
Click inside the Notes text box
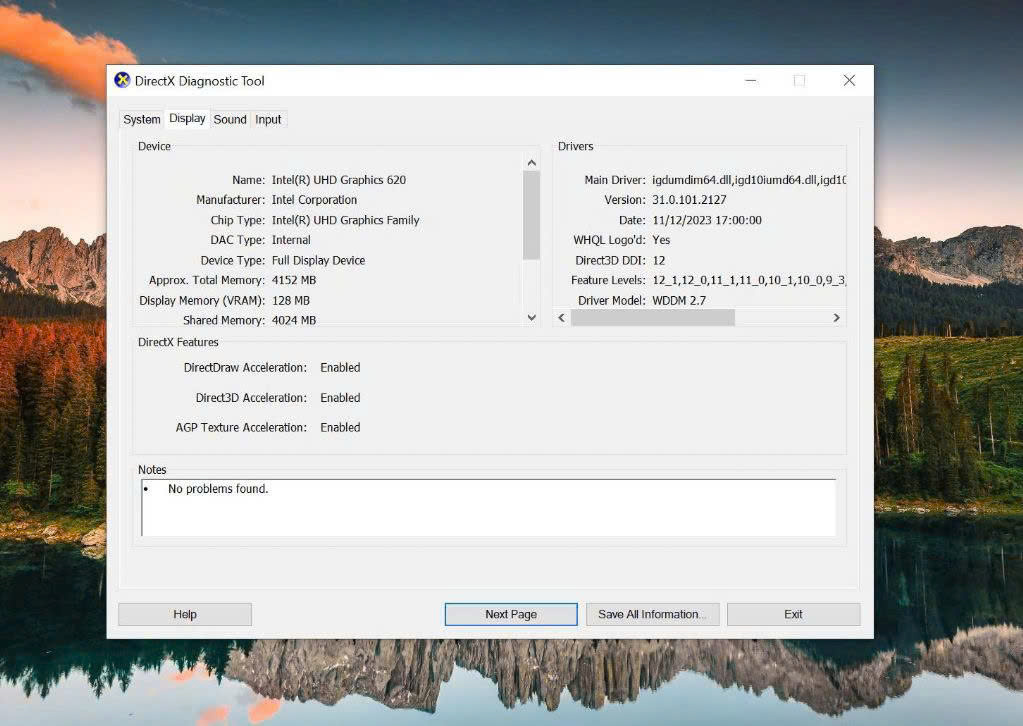click(x=488, y=507)
